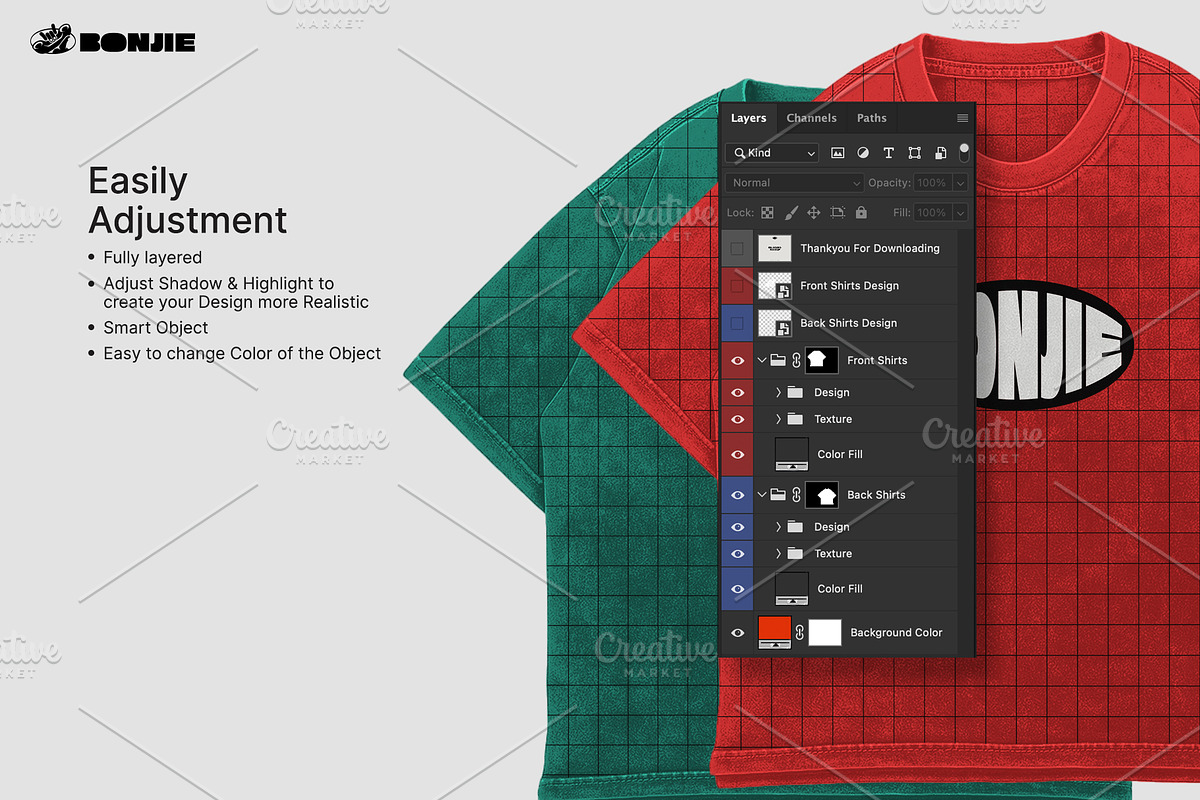Select the Front Shirts group name

click(877, 360)
